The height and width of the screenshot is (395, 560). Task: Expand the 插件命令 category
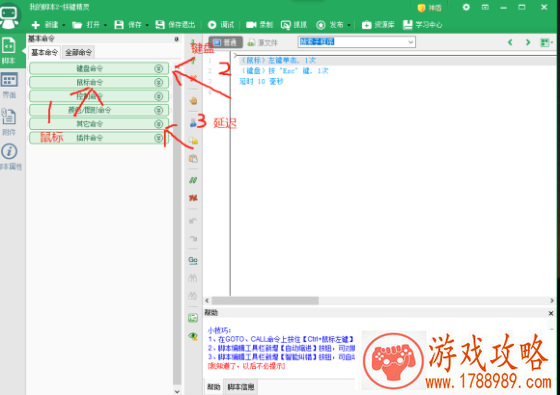[x=99, y=138]
